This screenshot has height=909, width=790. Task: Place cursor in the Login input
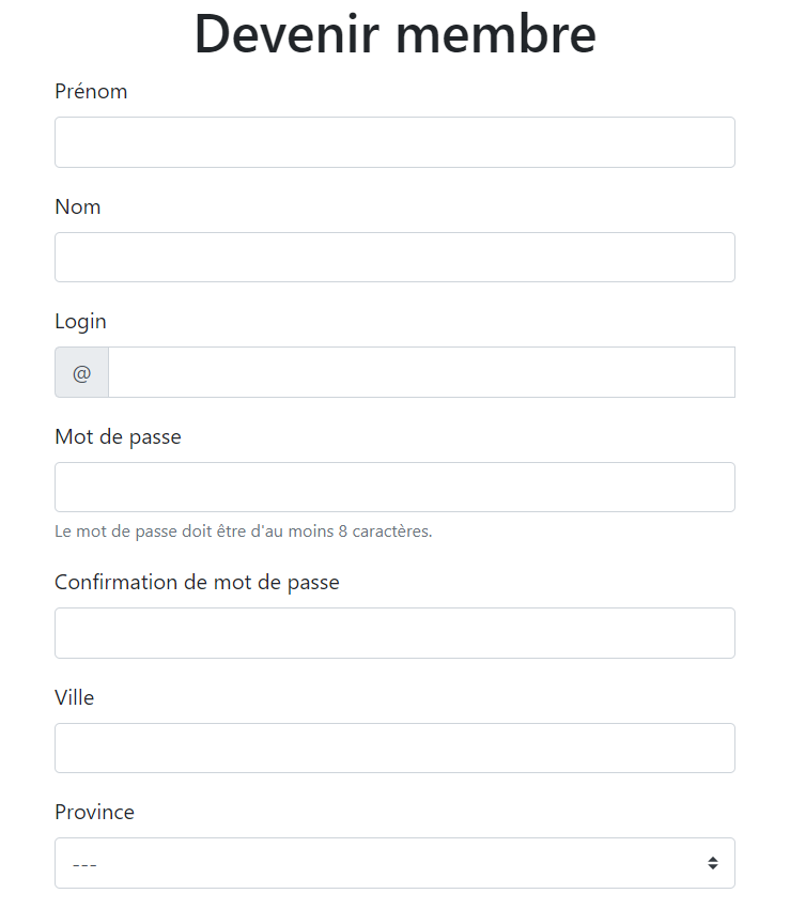click(420, 373)
